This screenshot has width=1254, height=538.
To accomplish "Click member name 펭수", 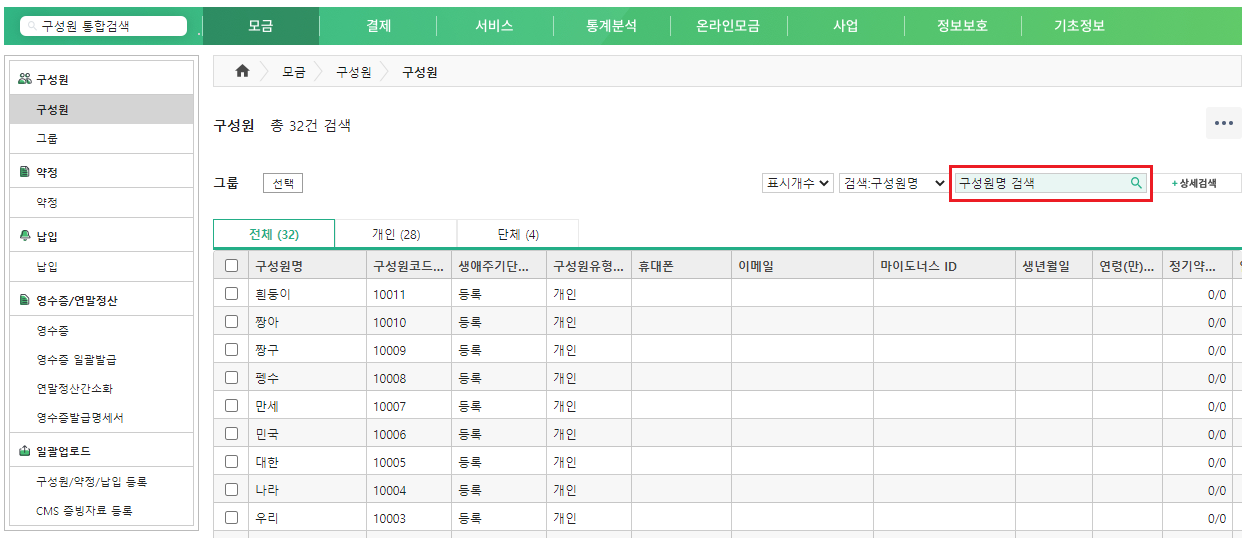I will coord(267,378).
